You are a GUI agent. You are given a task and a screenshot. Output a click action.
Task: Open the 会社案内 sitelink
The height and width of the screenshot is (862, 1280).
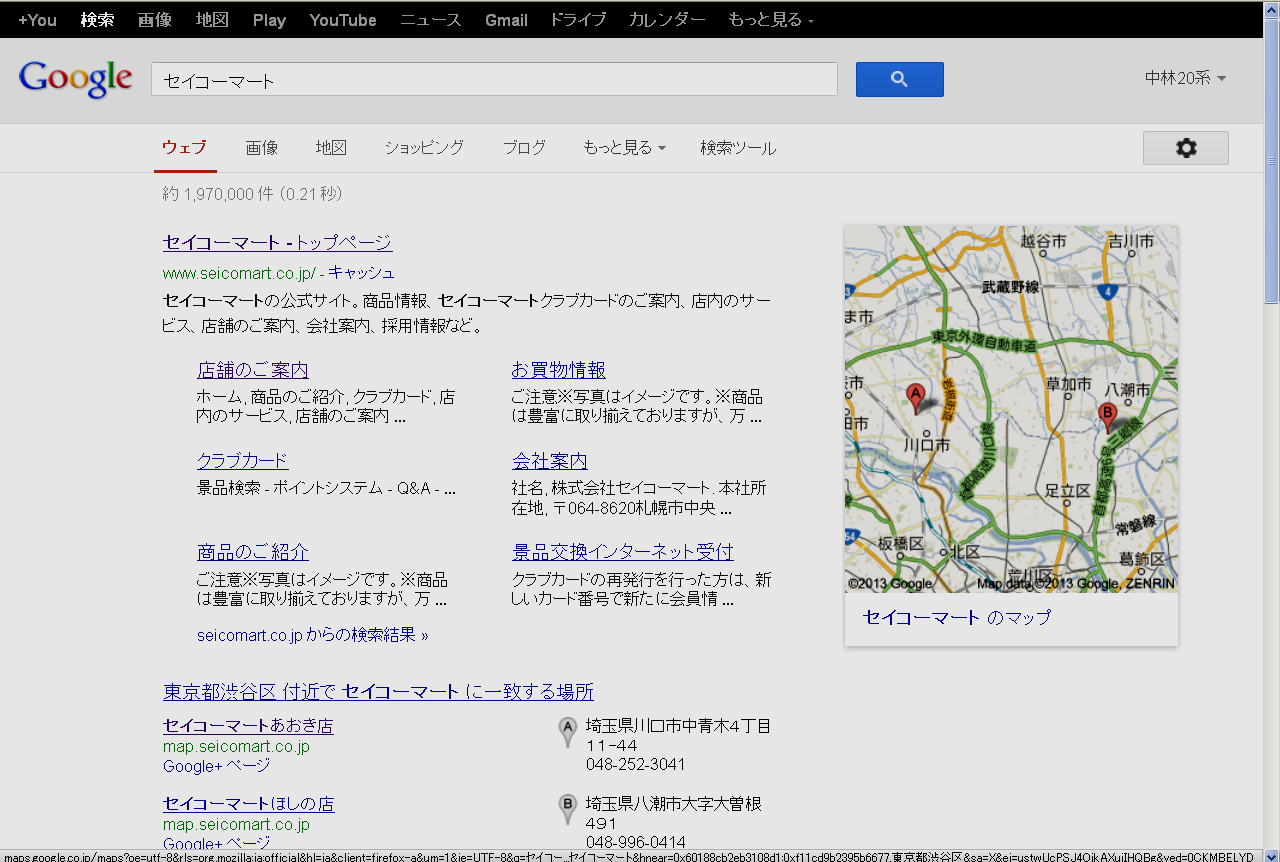pyautogui.click(x=549, y=461)
